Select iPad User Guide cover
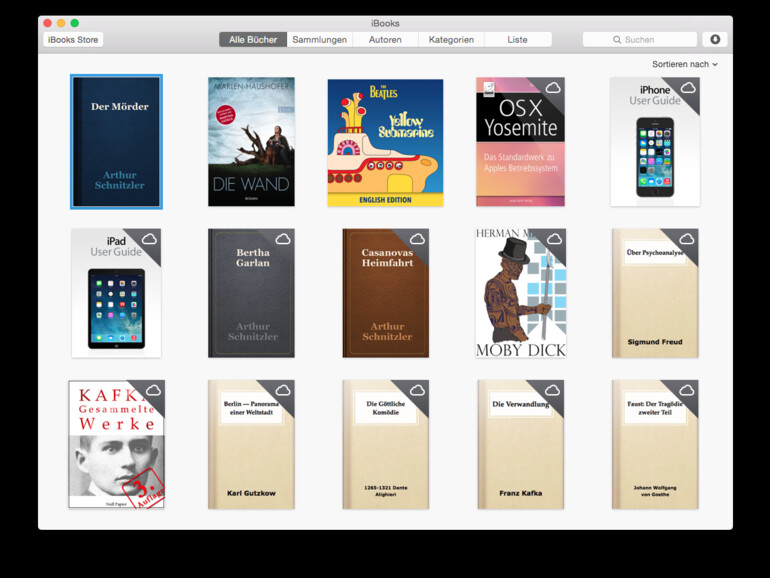The width and height of the screenshot is (770, 578). [116, 293]
